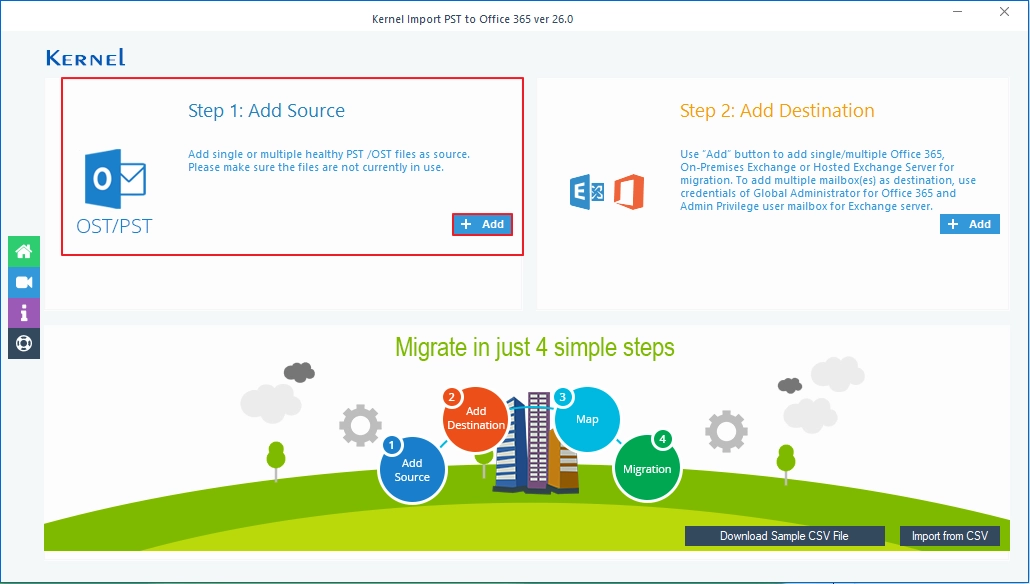Viewport: 1030px width, 584px height.
Task: Click the 'OST/PST' label
Action: (114, 226)
